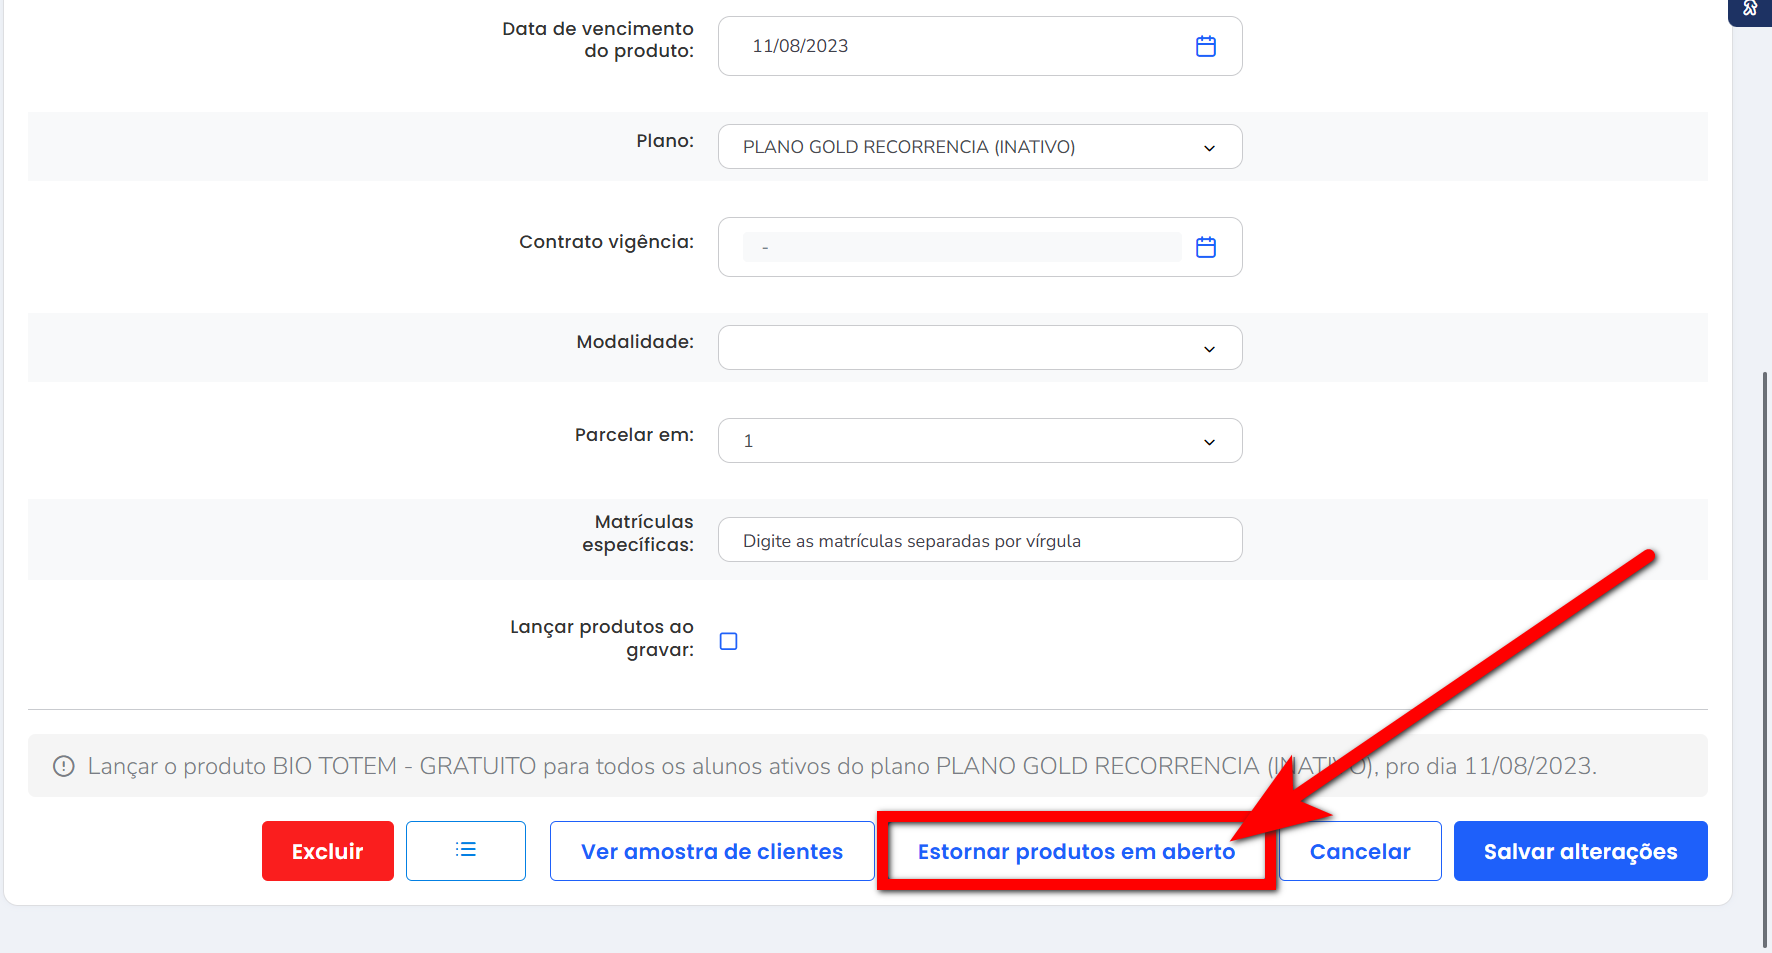Image resolution: width=1772 pixels, height=953 pixels.
Task: Click the list icon button beside Excluir
Action: (465, 850)
